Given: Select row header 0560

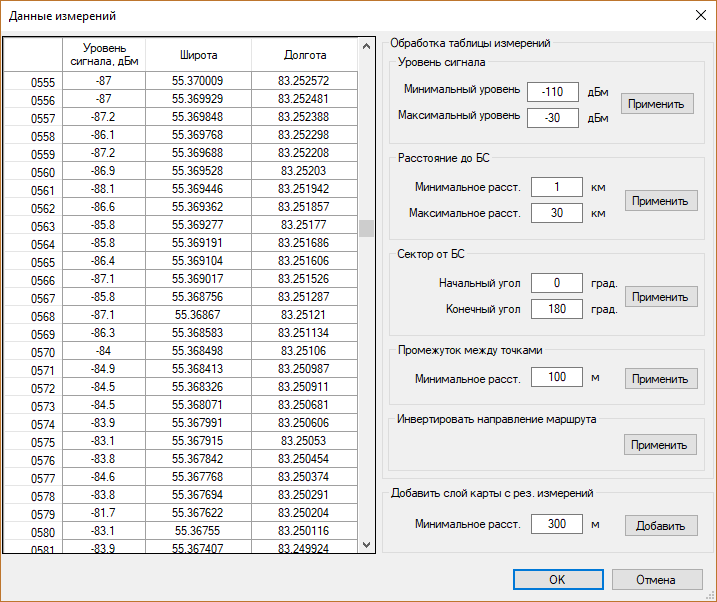Looking at the screenshot, I should (33, 172).
